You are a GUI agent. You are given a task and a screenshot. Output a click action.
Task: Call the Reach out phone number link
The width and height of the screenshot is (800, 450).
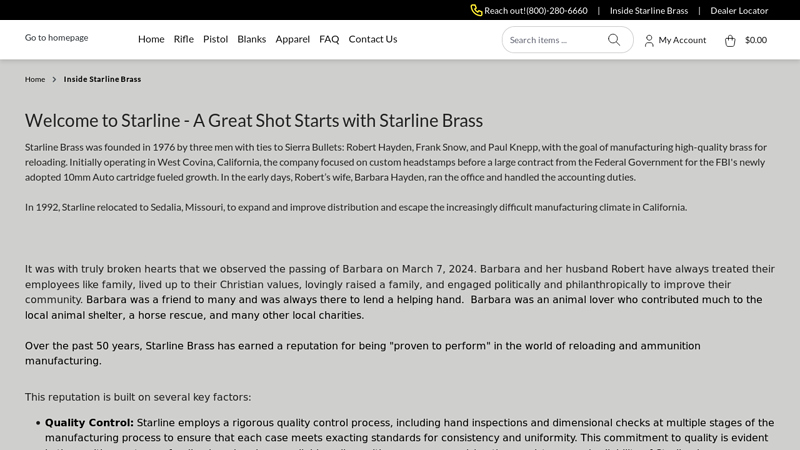[x=536, y=10]
